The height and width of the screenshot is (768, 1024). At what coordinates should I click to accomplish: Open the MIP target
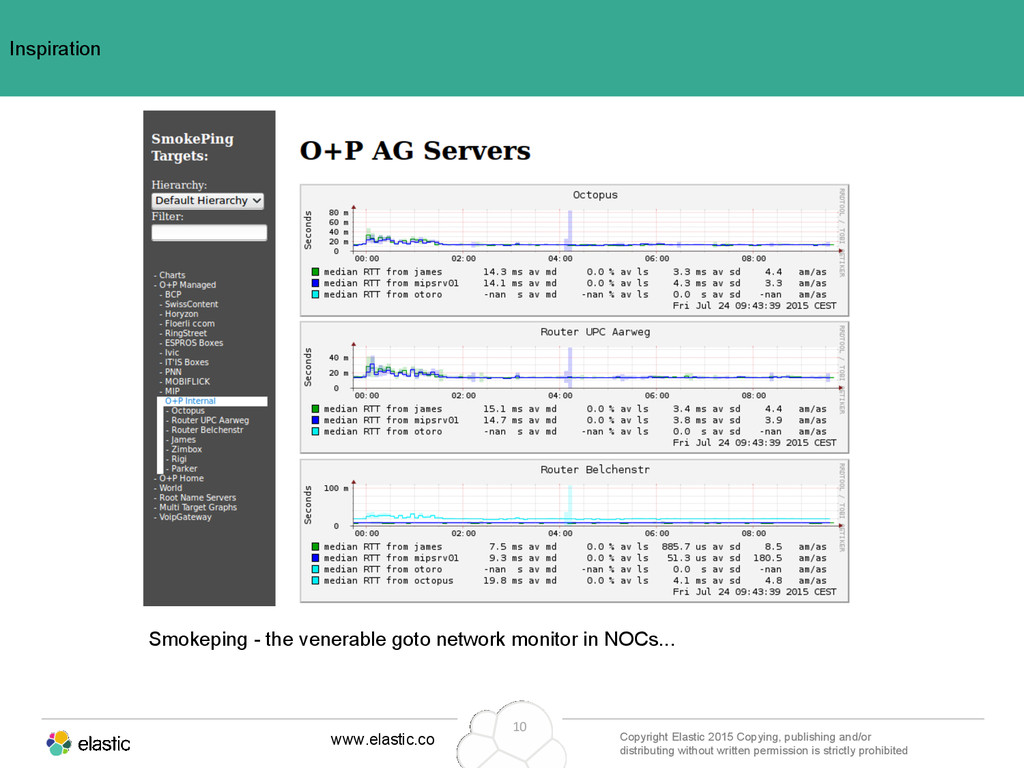coord(172,391)
